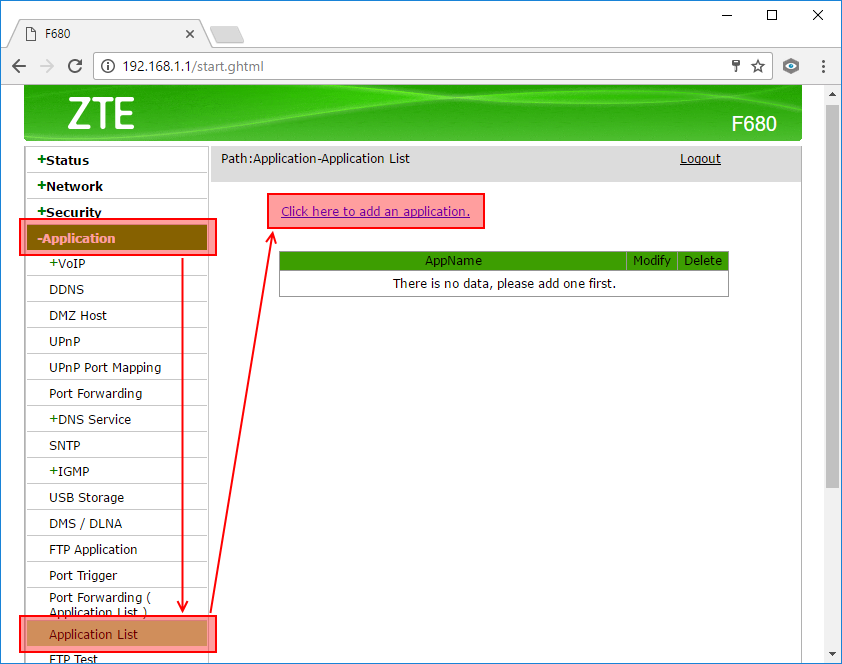Click the Delete column header
This screenshot has height=664, width=842.
point(702,260)
